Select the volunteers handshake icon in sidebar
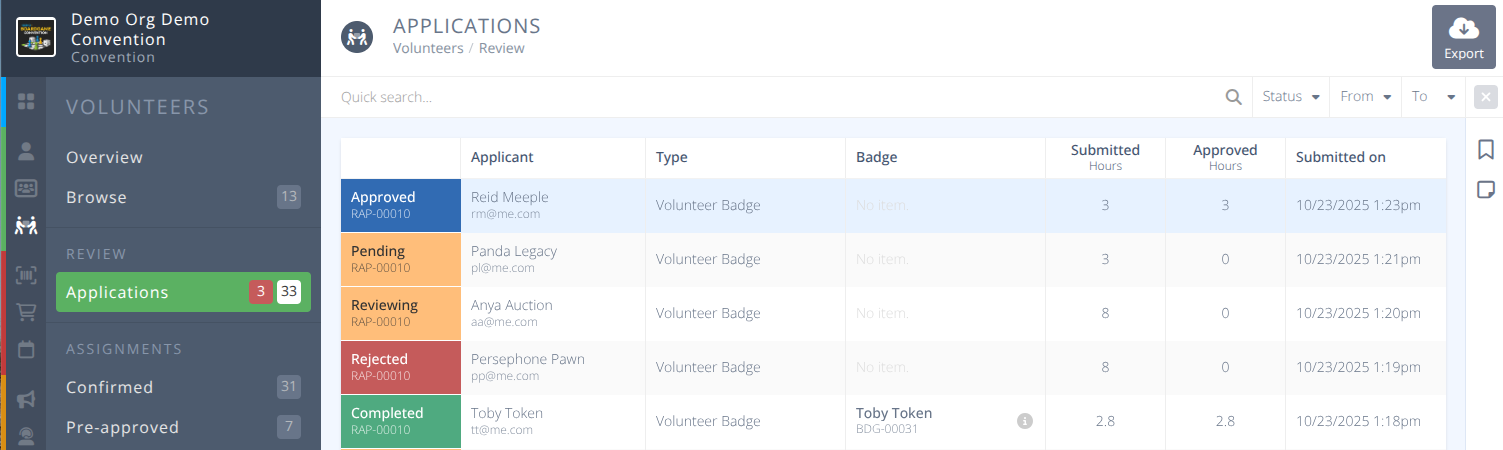Screen dimensions: 1503x450 point(26,226)
